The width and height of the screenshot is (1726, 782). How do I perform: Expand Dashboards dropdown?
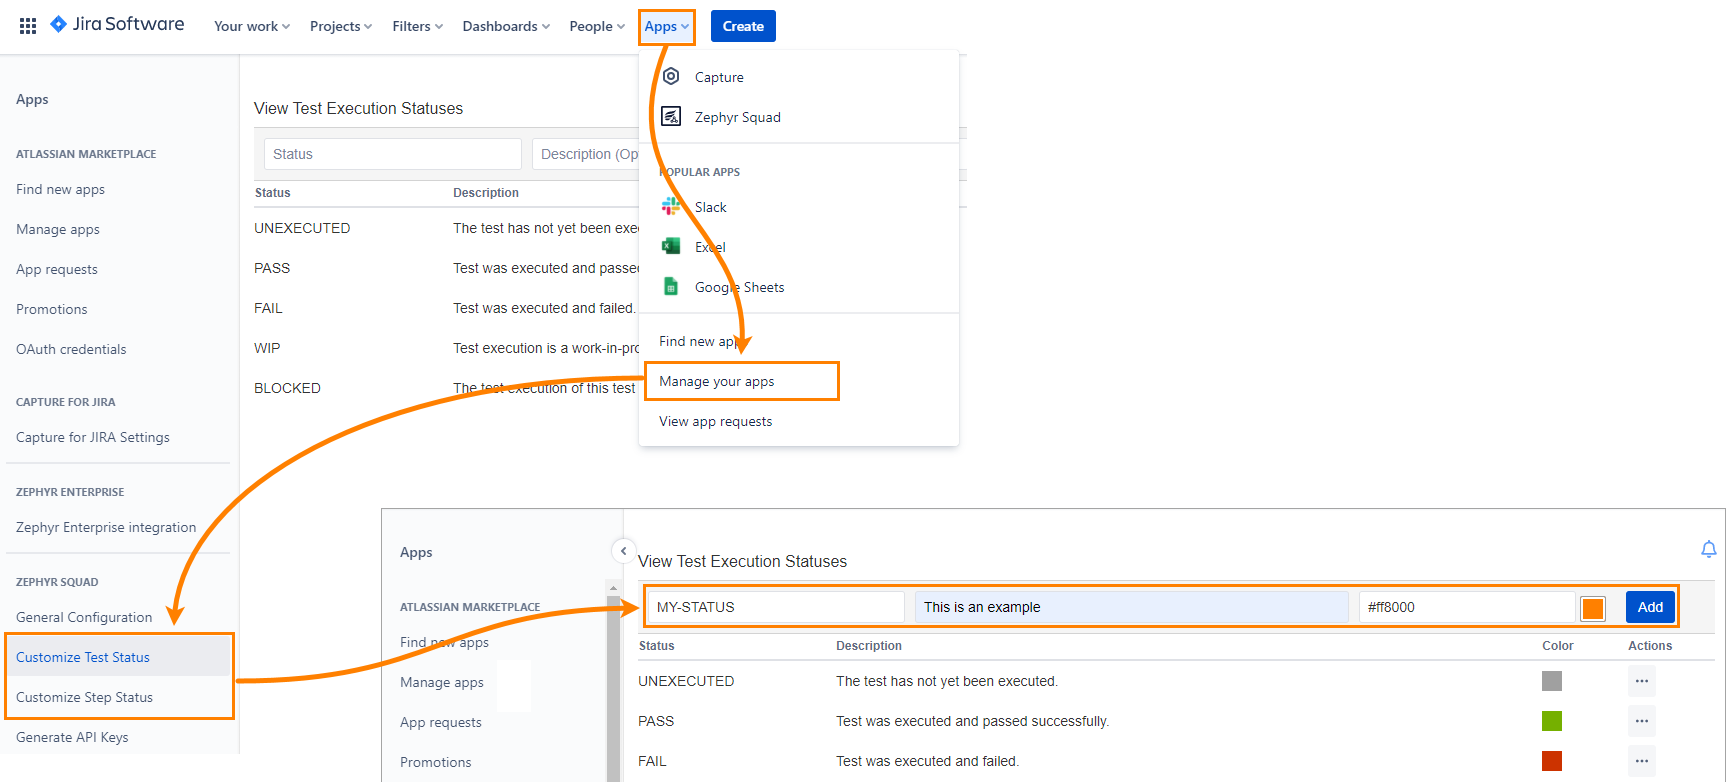tap(506, 26)
